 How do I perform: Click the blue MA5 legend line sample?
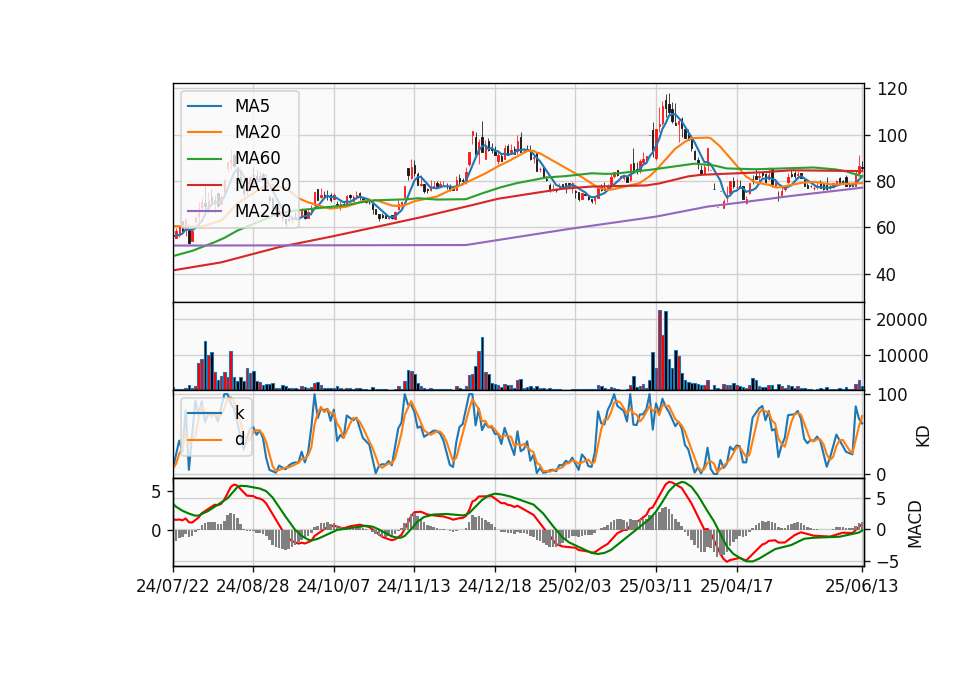click(204, 107)
